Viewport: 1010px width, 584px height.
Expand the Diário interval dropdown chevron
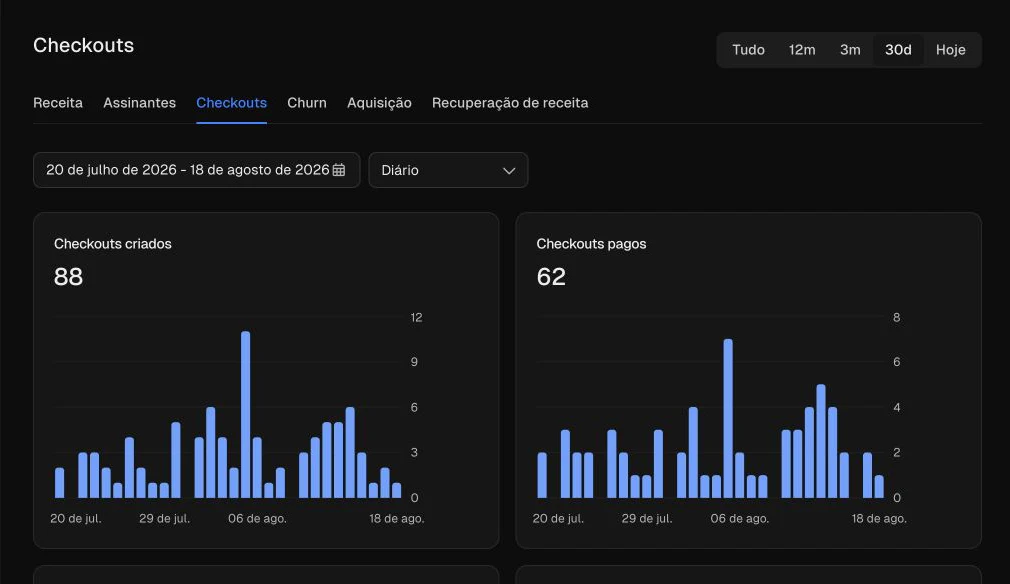click(x=509, y=171)
